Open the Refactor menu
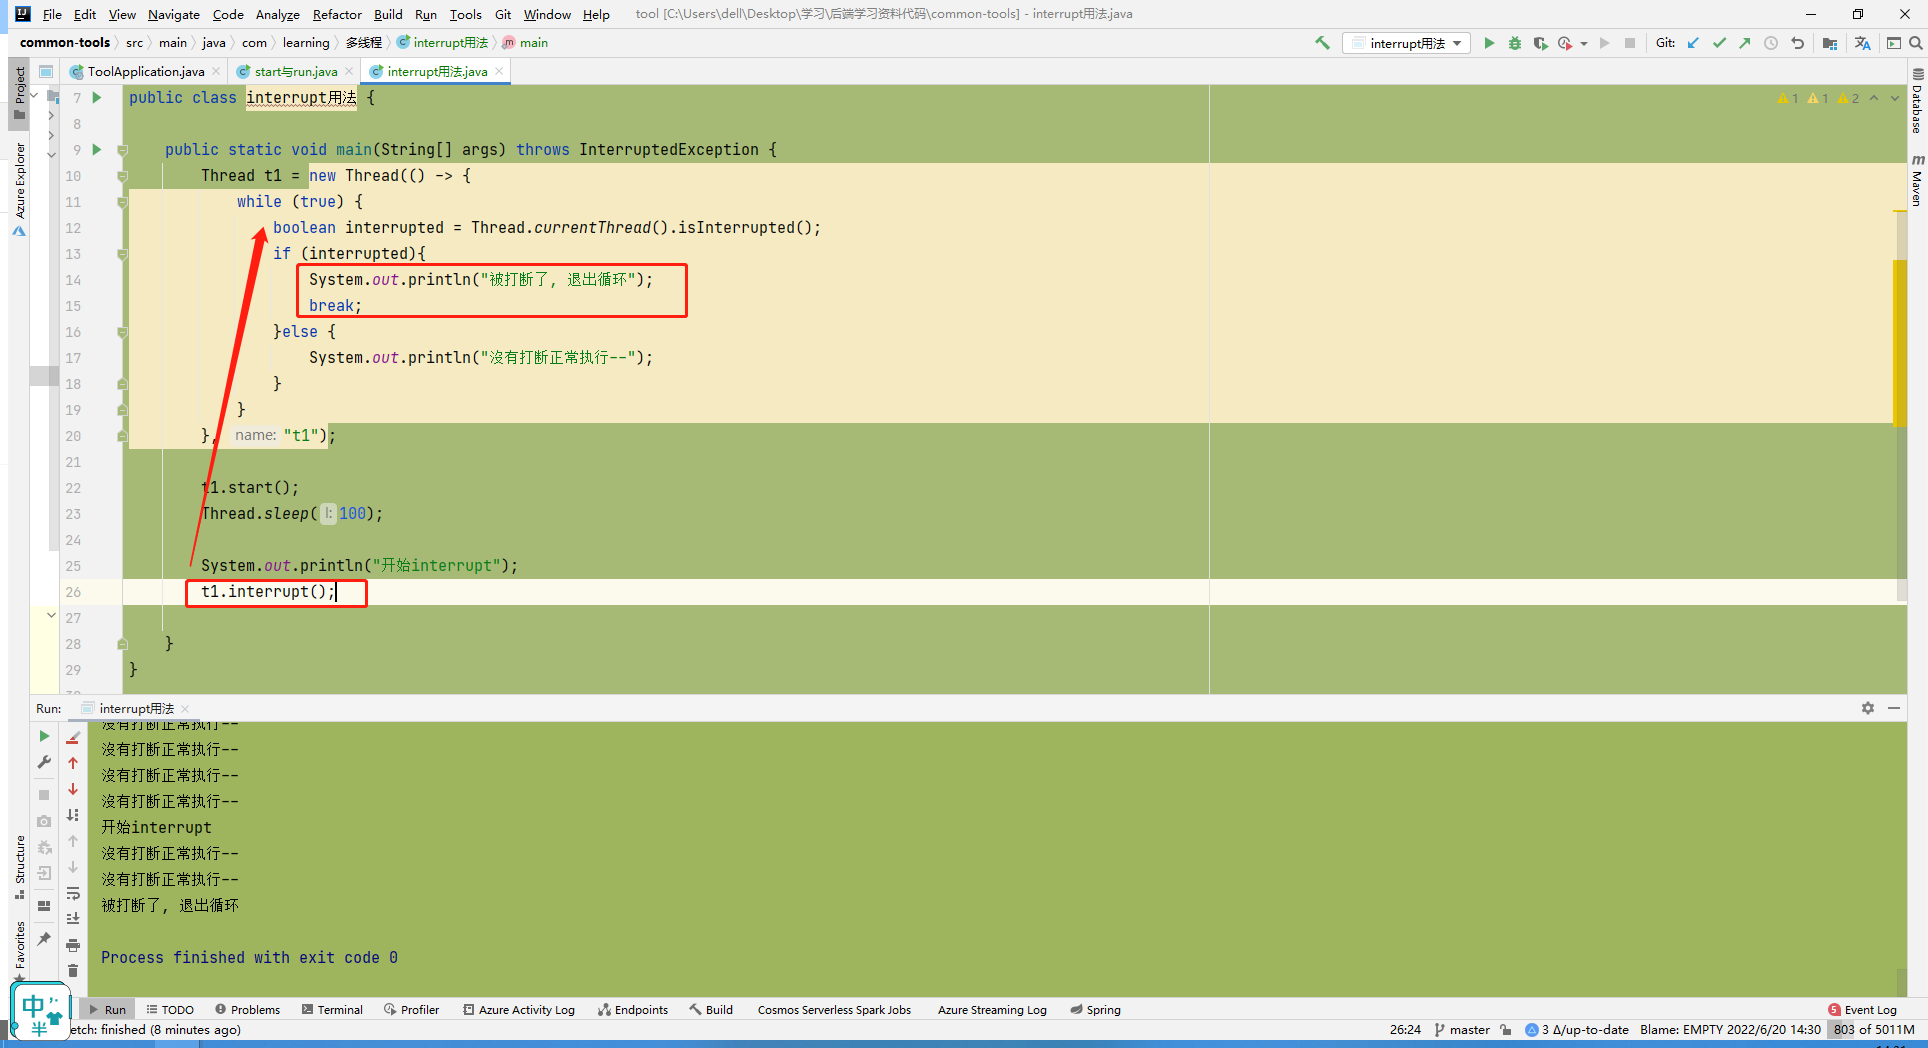This screenshot has width=1928, height=1048. [337, 14]
